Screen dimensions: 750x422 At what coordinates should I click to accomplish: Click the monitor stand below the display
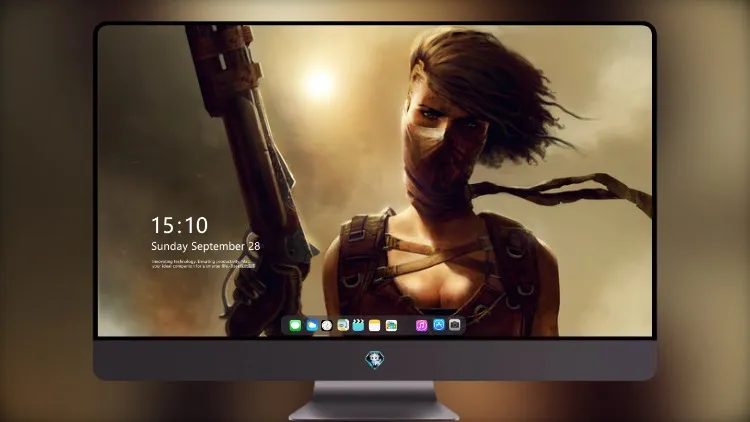(x=374, y=401)
